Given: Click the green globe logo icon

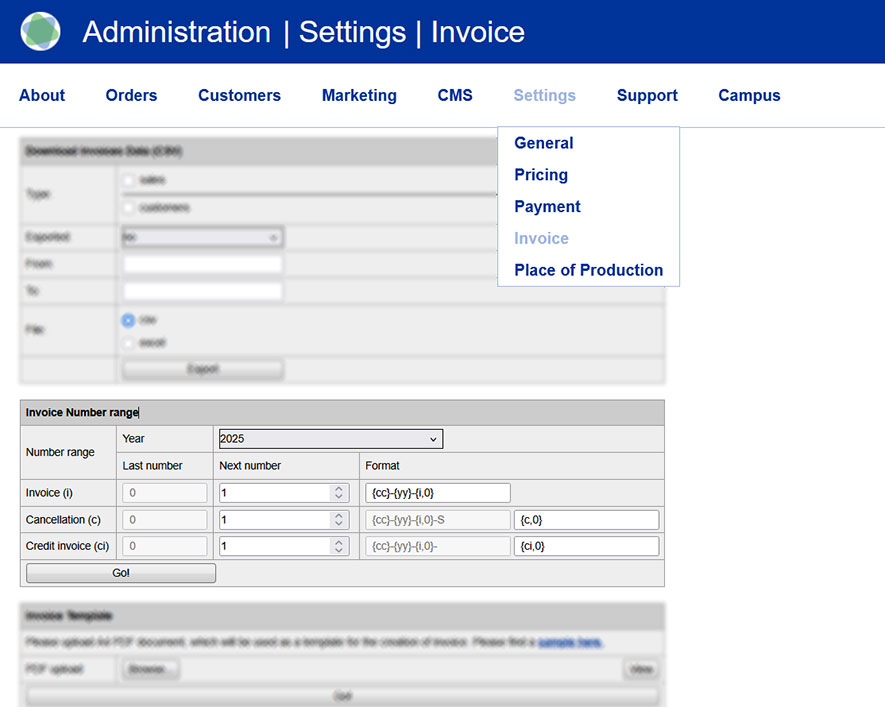Looking at the screenshot, I should (40, 32).
